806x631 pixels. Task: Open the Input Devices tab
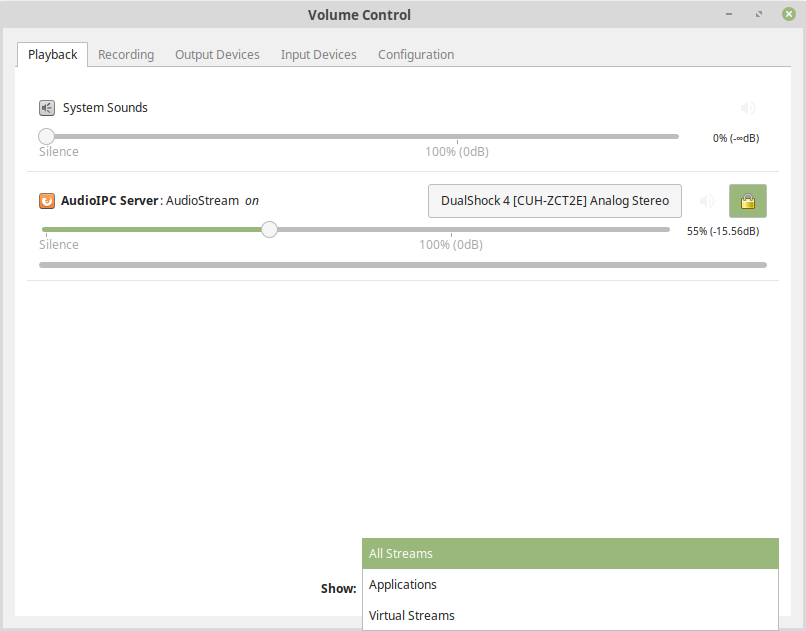pyautogui.click(x=318, y=54)
